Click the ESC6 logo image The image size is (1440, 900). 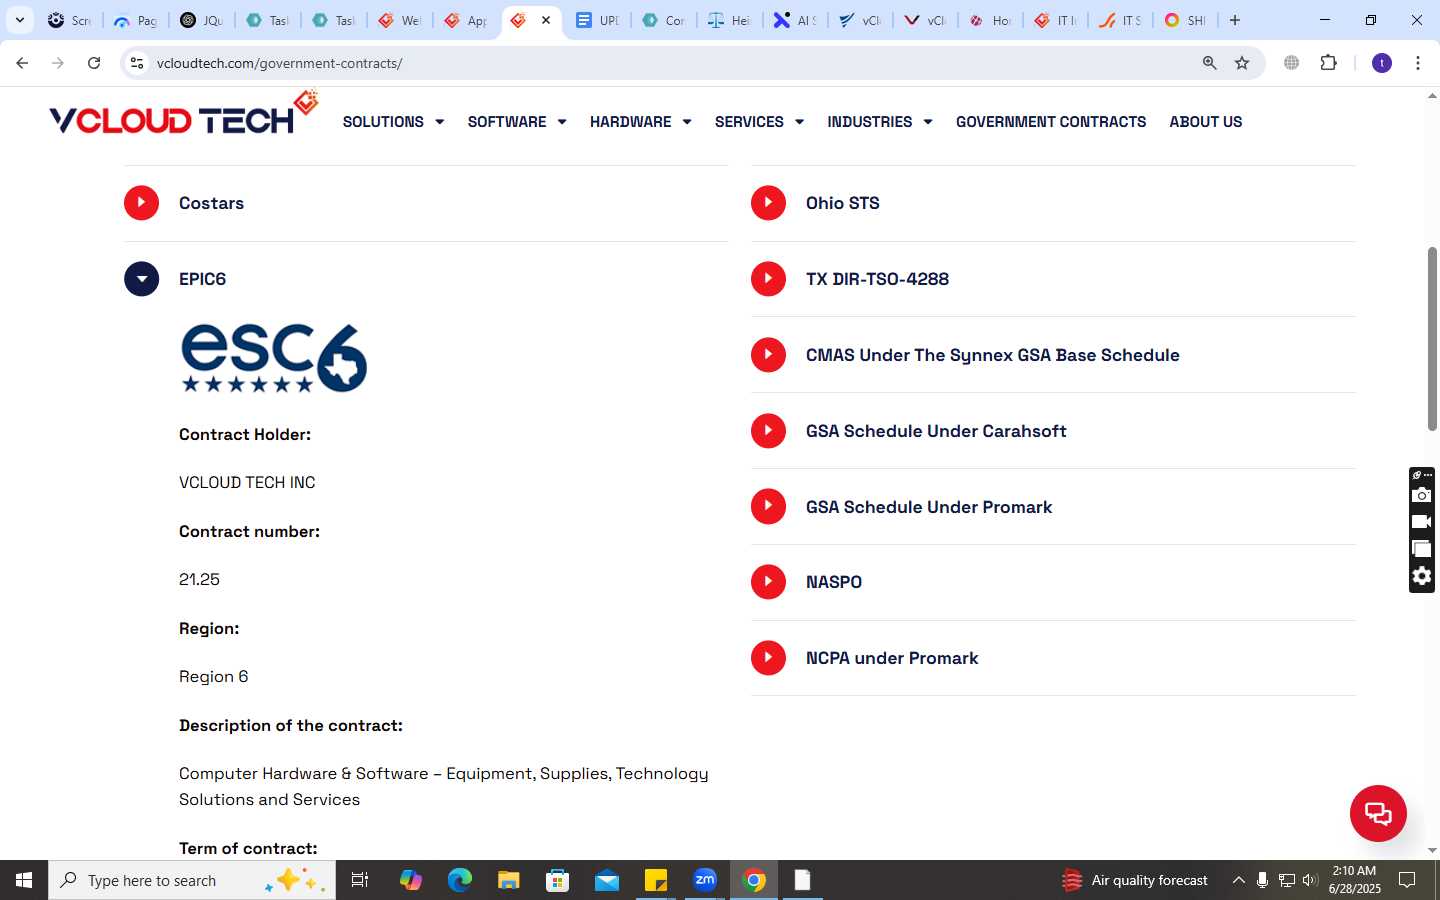pyautogui.click(x=274, y=358)
